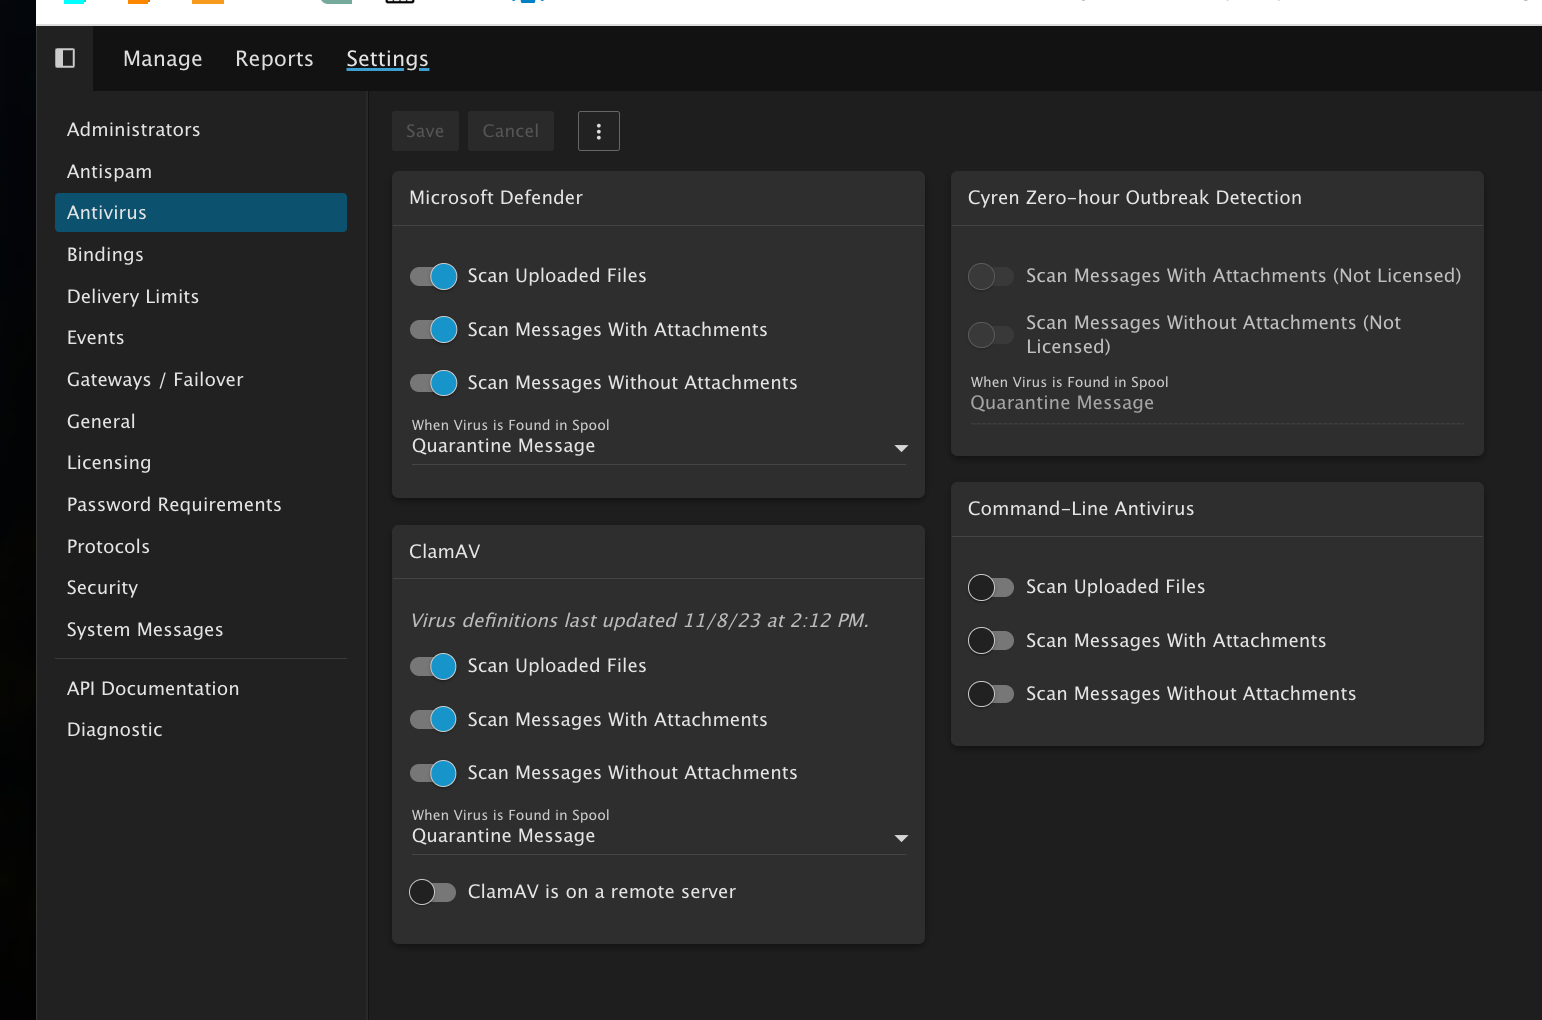Enable Command-Line Antivirus Scan Uploaded Files
The image size is (1542, 1020).
991,587
